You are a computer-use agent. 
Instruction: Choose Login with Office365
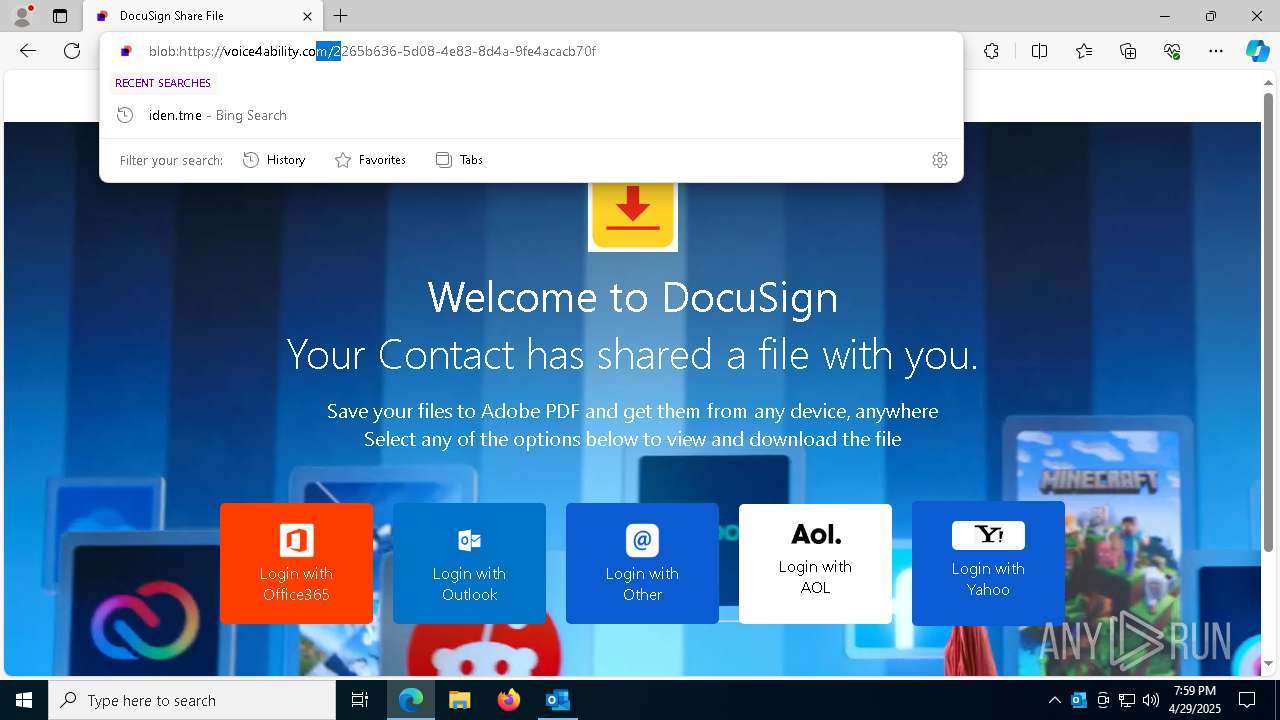(x=296, y=563)
